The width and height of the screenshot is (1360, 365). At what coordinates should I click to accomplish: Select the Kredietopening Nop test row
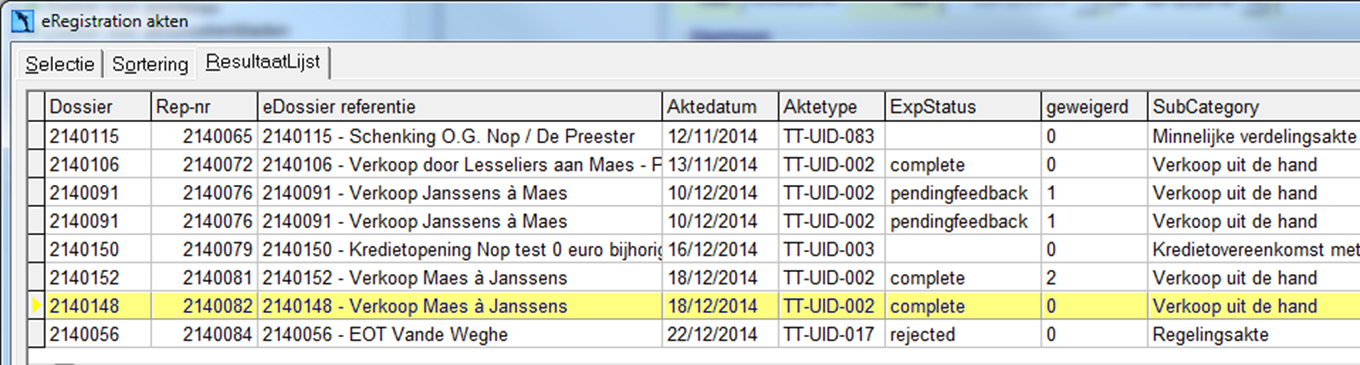(695, 249)
